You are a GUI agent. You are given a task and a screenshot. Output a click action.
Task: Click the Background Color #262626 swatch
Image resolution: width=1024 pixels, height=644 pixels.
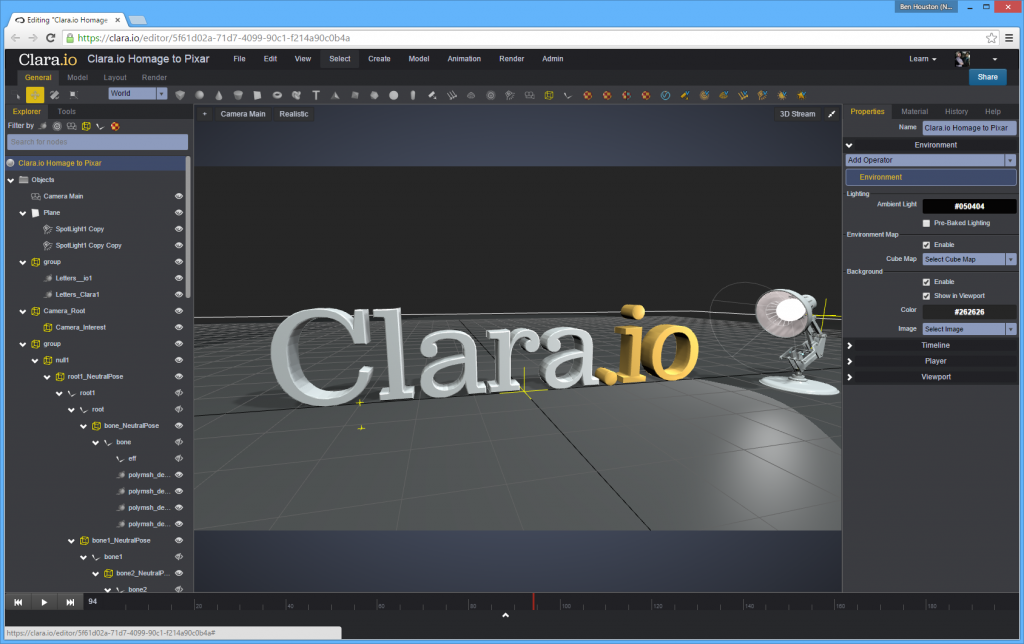point(969,312)
